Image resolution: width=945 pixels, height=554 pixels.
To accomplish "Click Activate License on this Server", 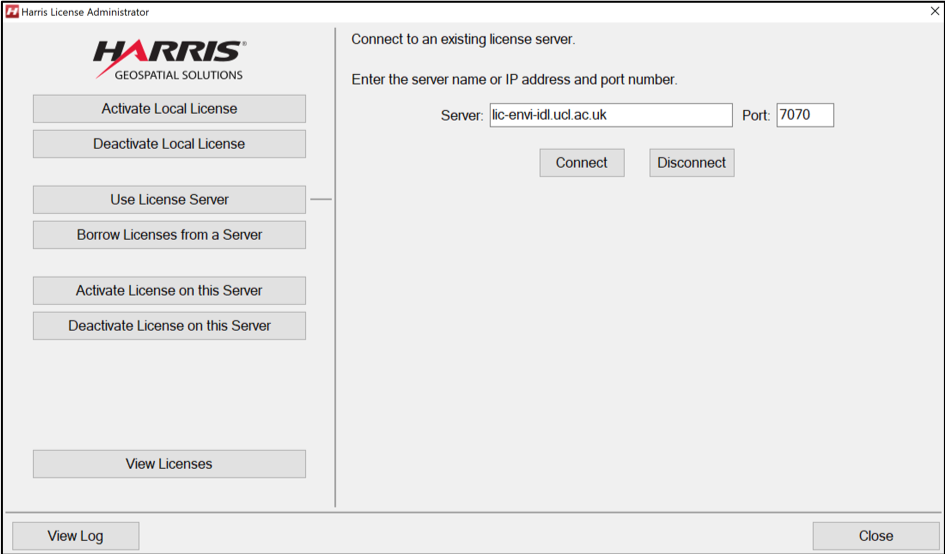I will (169, 291).
